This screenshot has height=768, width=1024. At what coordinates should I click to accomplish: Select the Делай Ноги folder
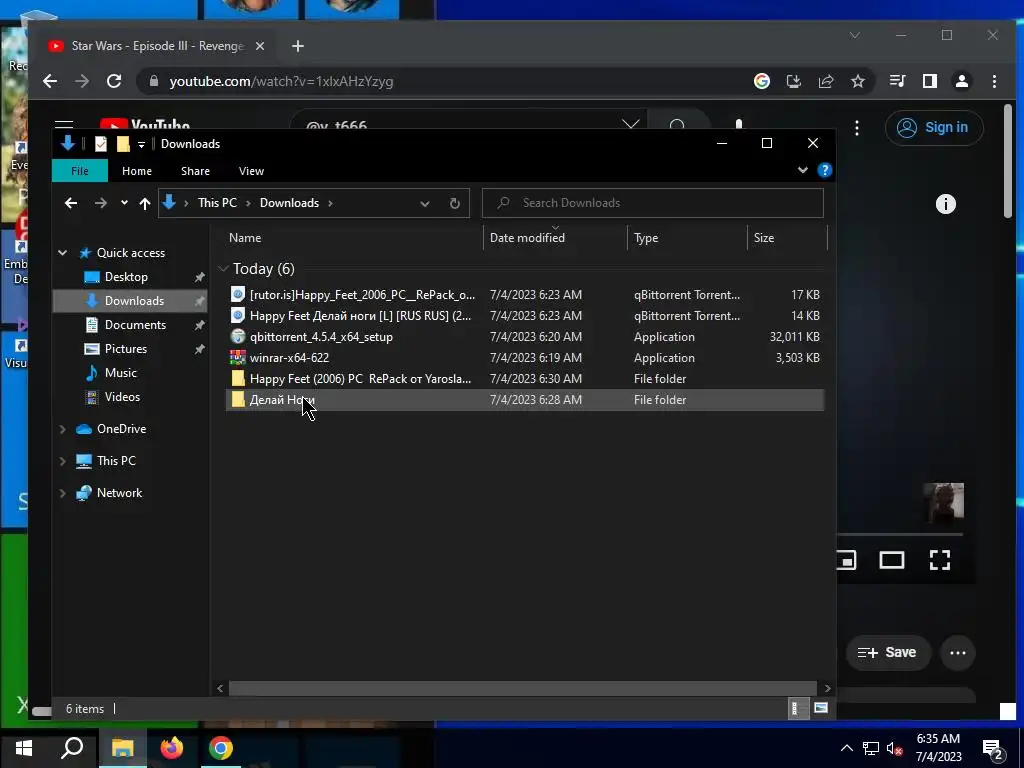[524, 399]
